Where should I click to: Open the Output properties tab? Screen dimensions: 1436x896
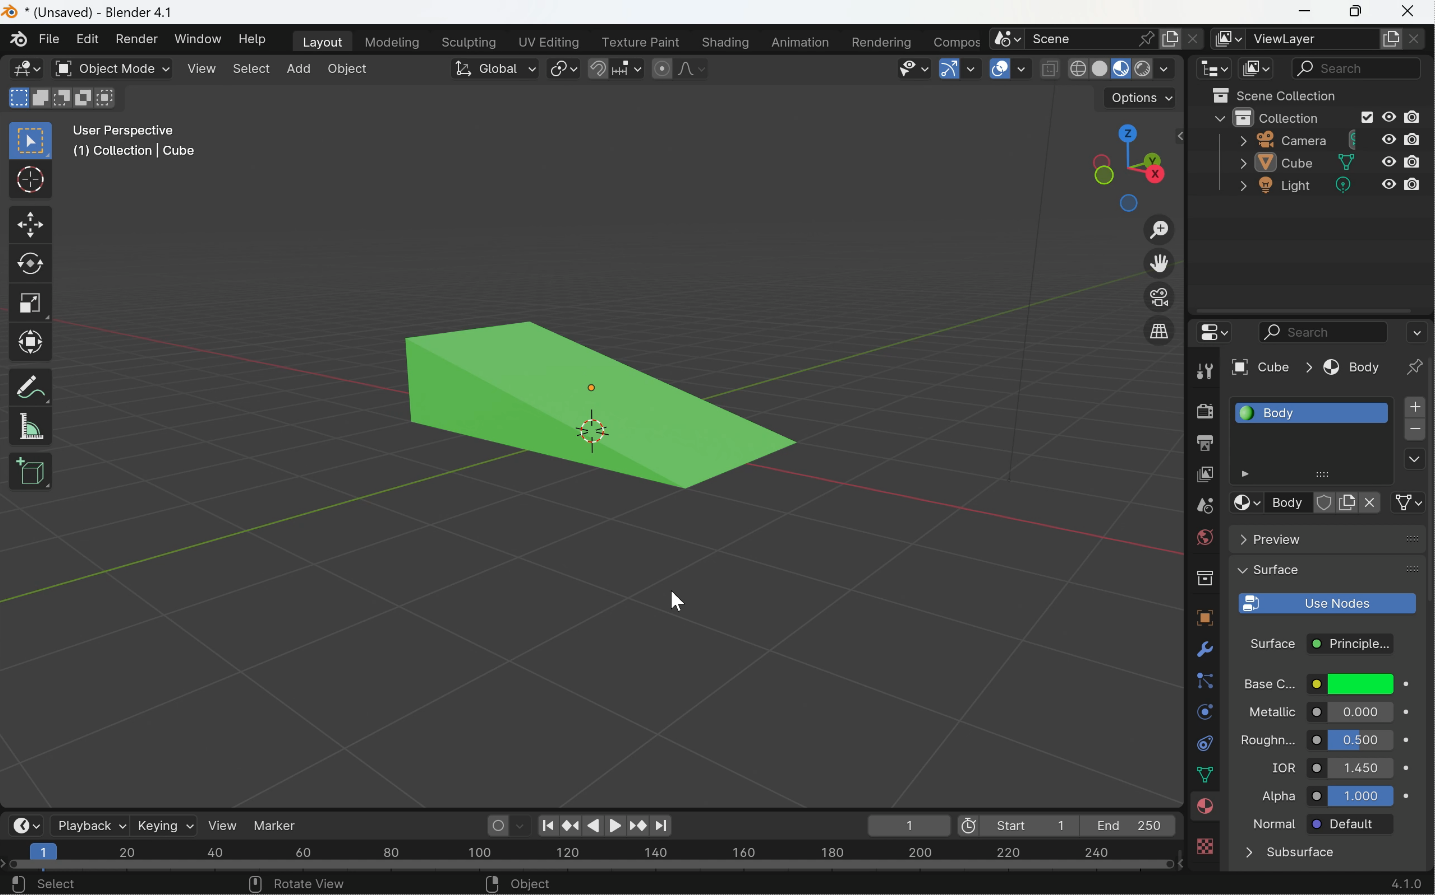click(1205, 443)
